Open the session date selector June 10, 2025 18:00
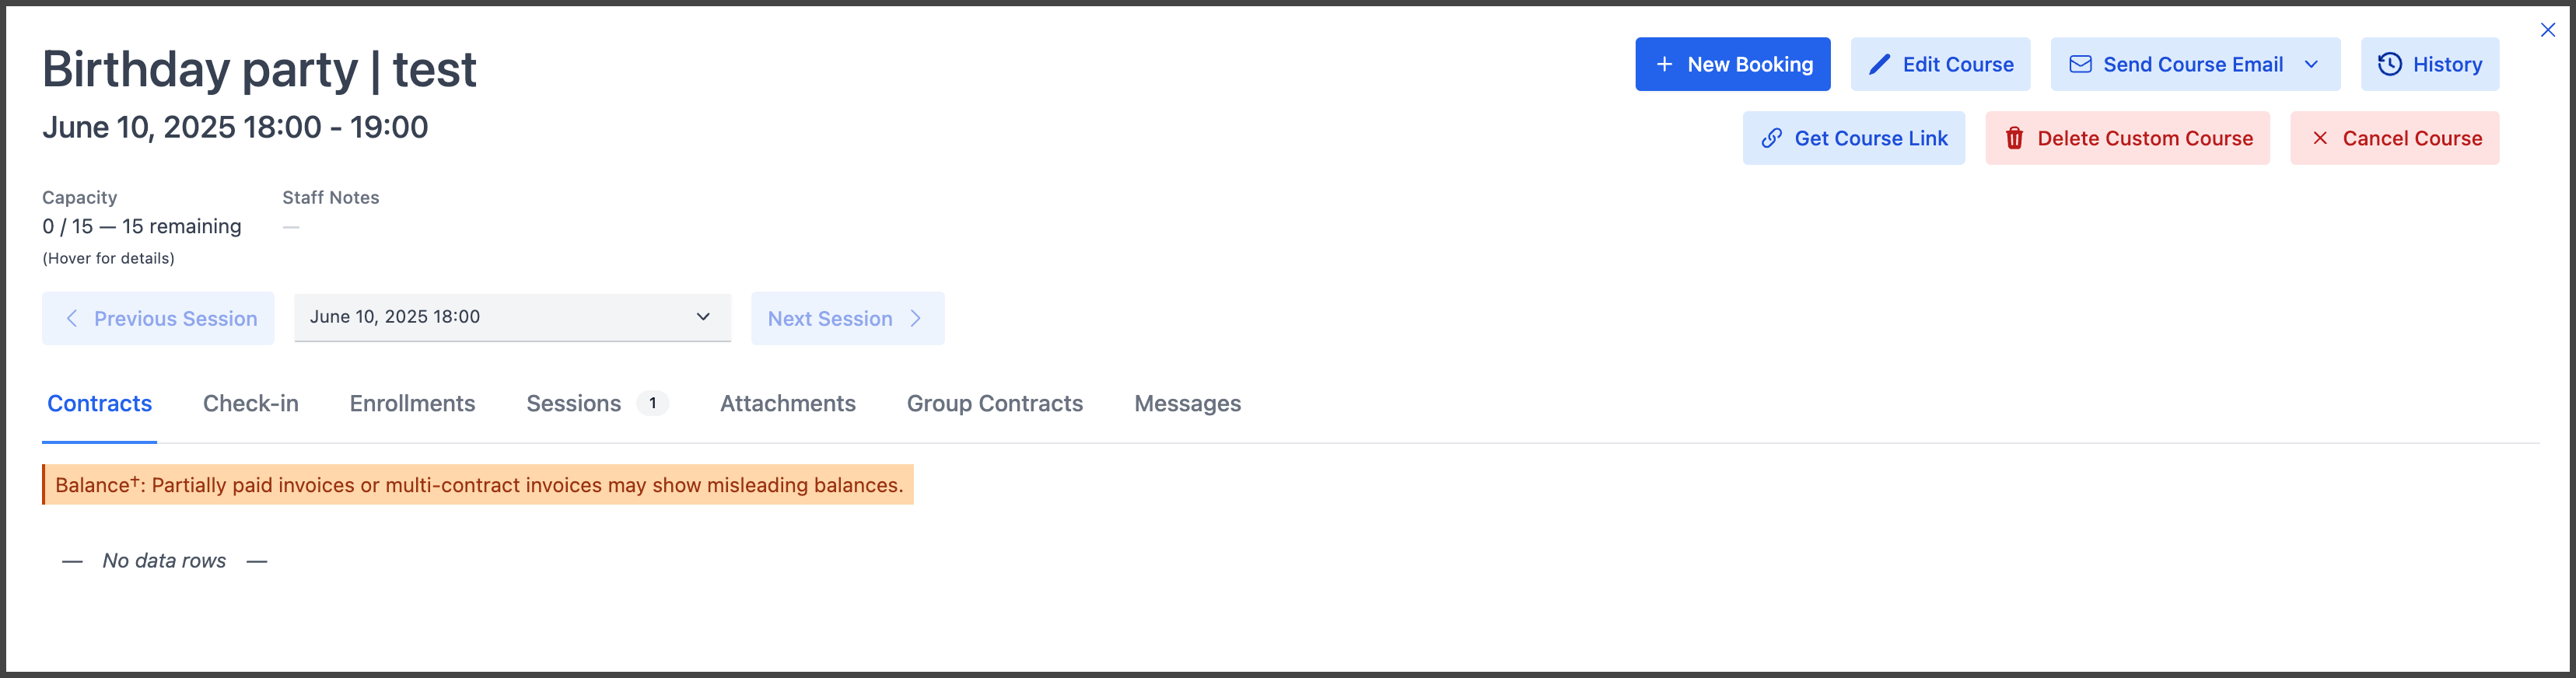This screenshot has height=678, width=2576. click(x=512, y=317)
